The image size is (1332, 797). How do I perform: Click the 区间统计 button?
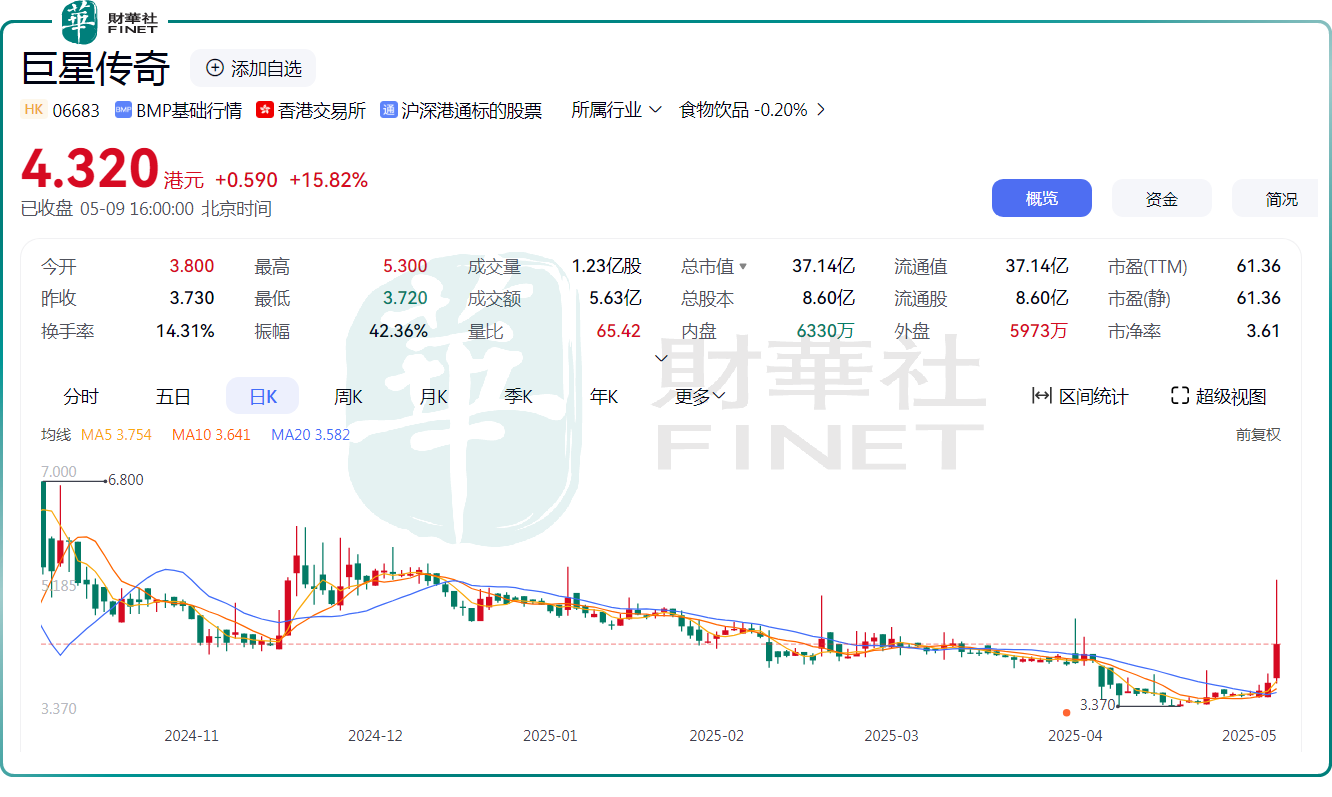click(1080, 396)
